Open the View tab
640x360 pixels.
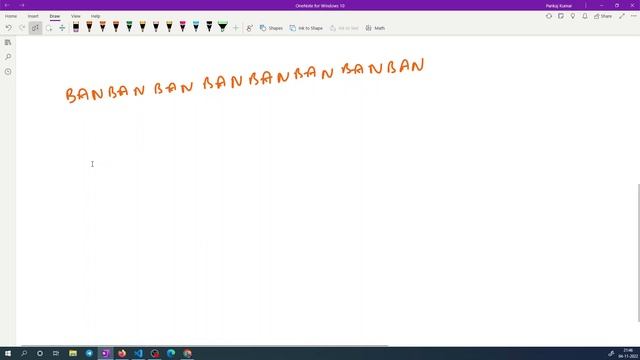76,16
